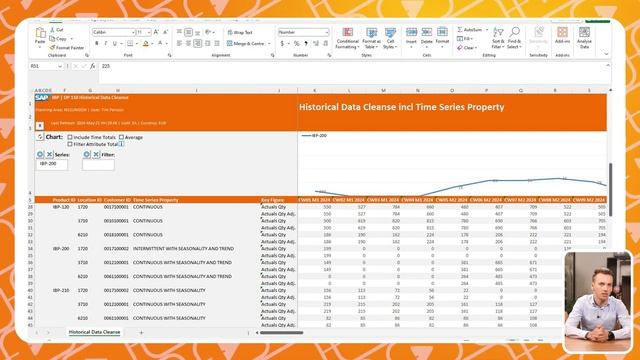Enable Include Time Totals checkbox

(70, 137)
